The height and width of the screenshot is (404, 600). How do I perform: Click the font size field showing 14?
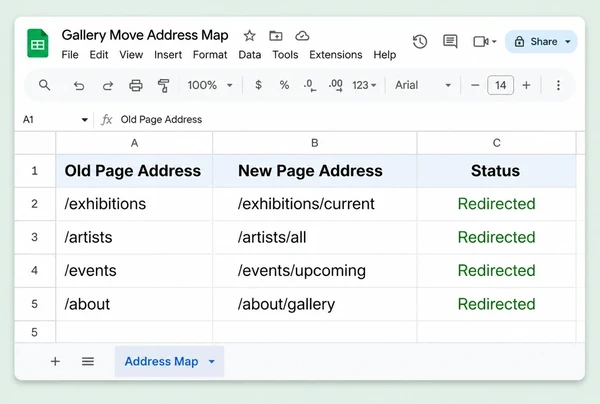point(501,85)
